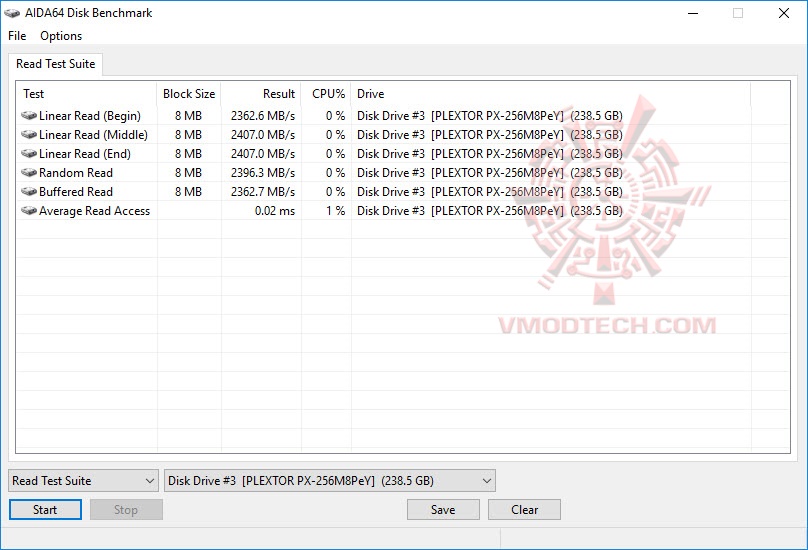Screen dimensions: 808x550
Task: Select the Buffered Read row label
Action: pos(76,192)
